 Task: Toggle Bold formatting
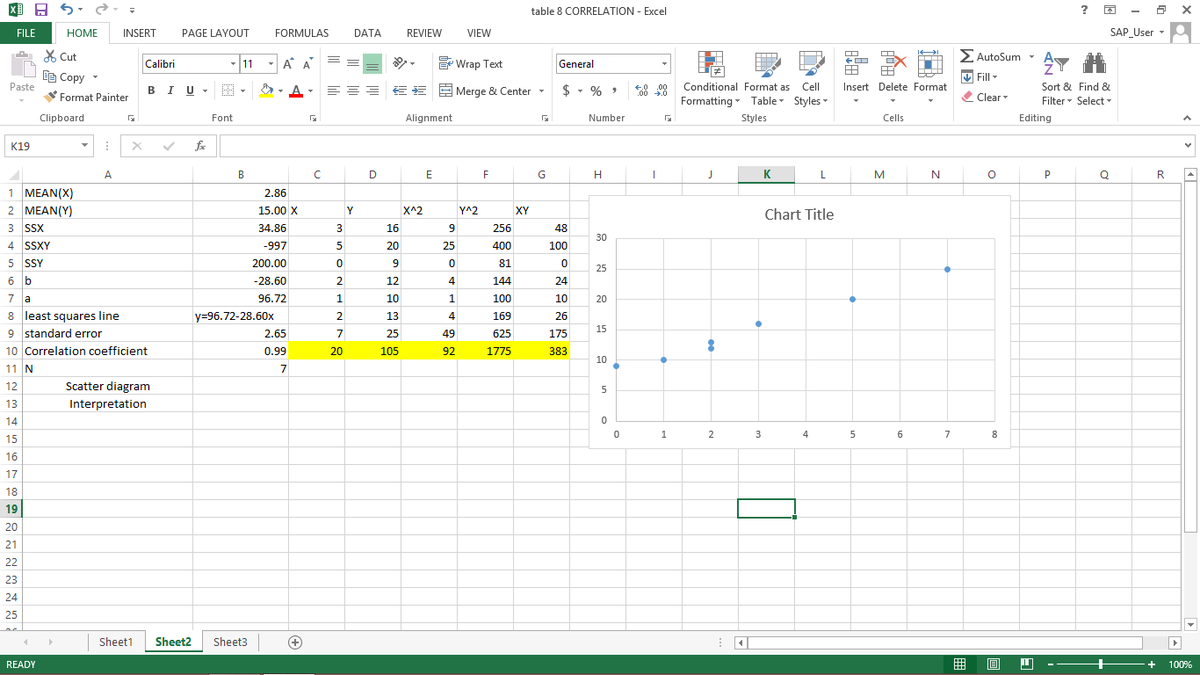pos(151,91)
